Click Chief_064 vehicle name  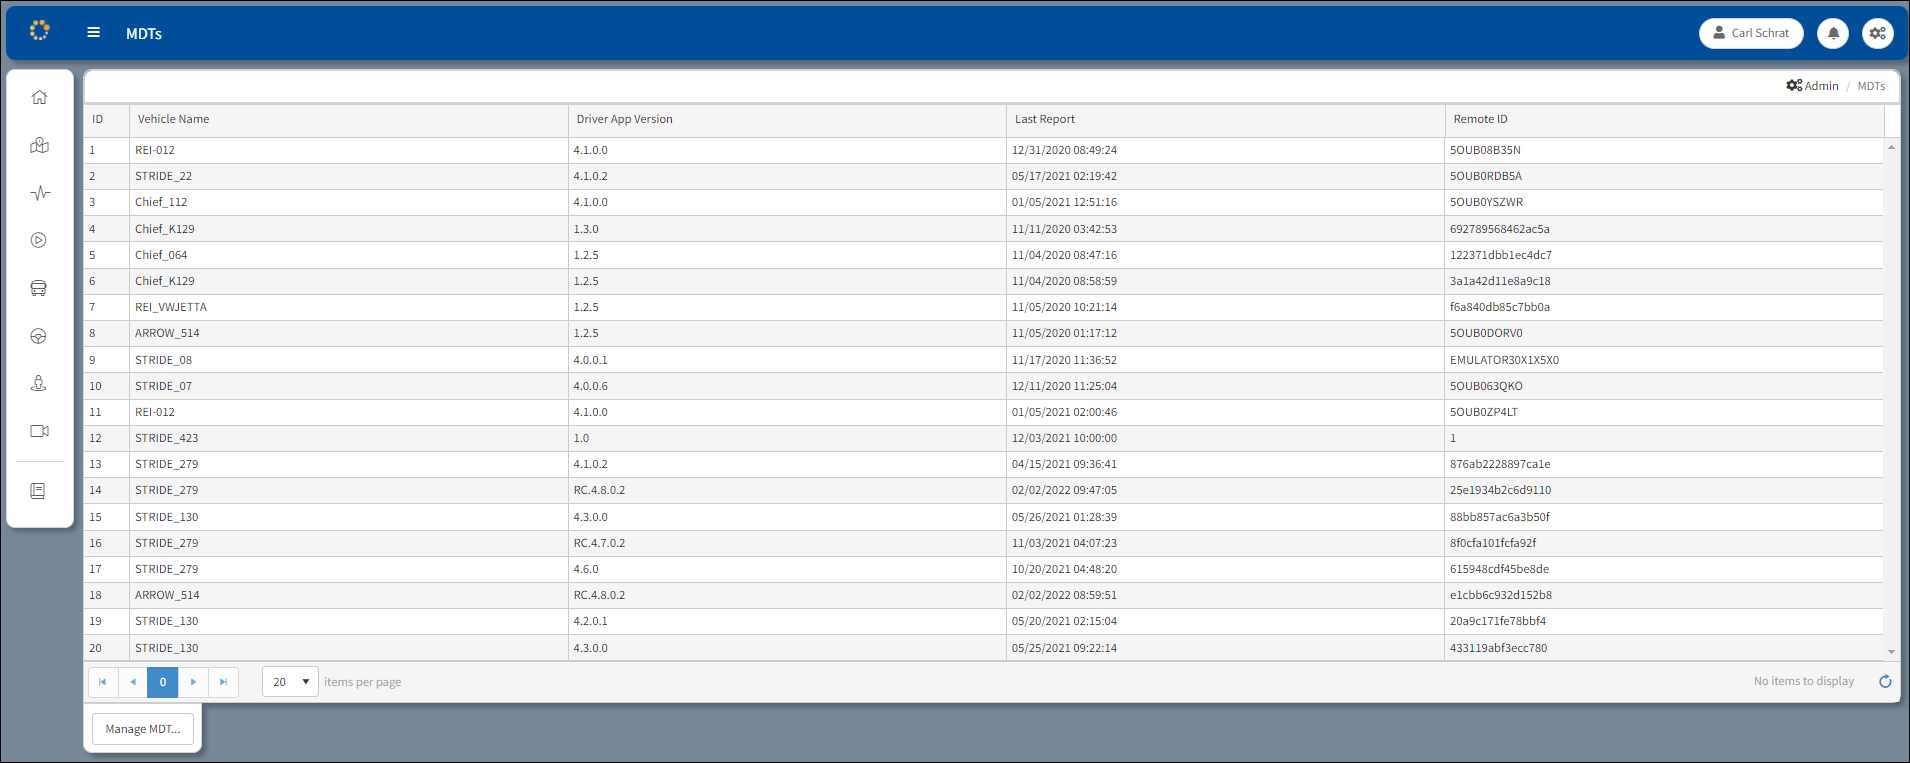(161, 255)
